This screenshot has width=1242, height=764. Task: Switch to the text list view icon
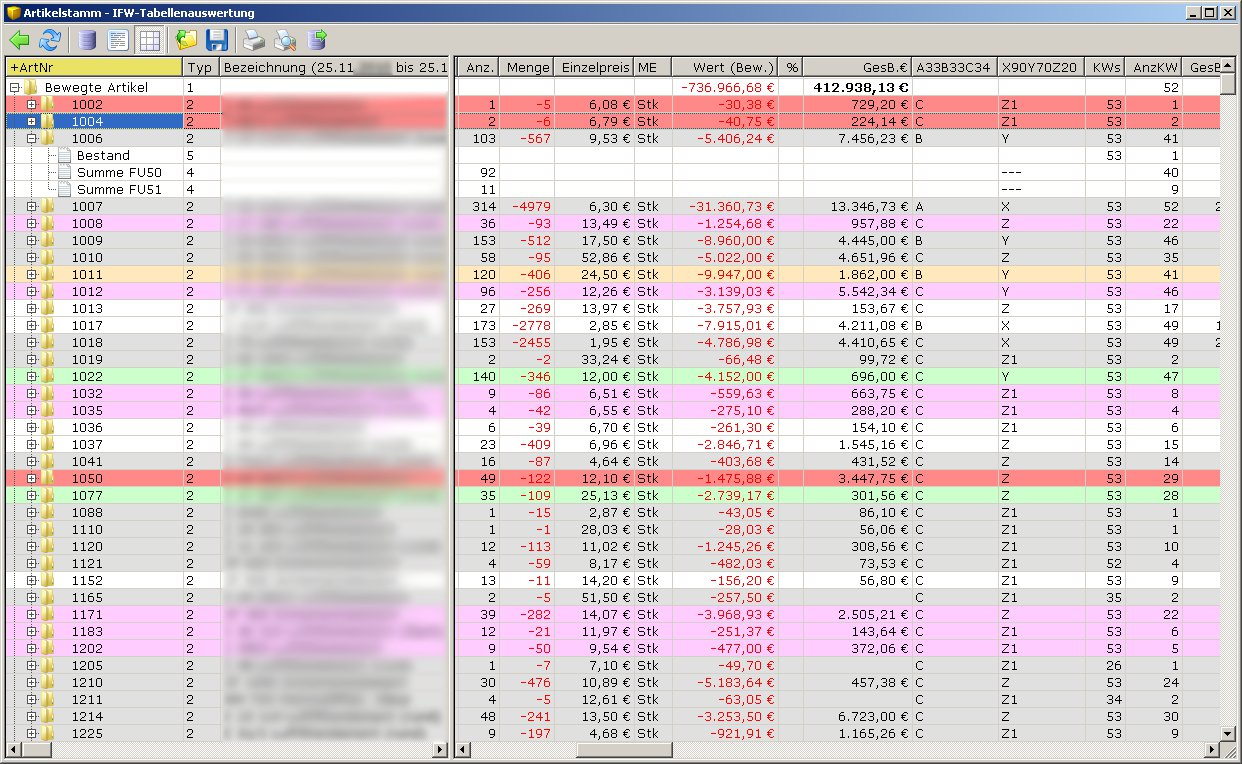(x=118, y=40)
